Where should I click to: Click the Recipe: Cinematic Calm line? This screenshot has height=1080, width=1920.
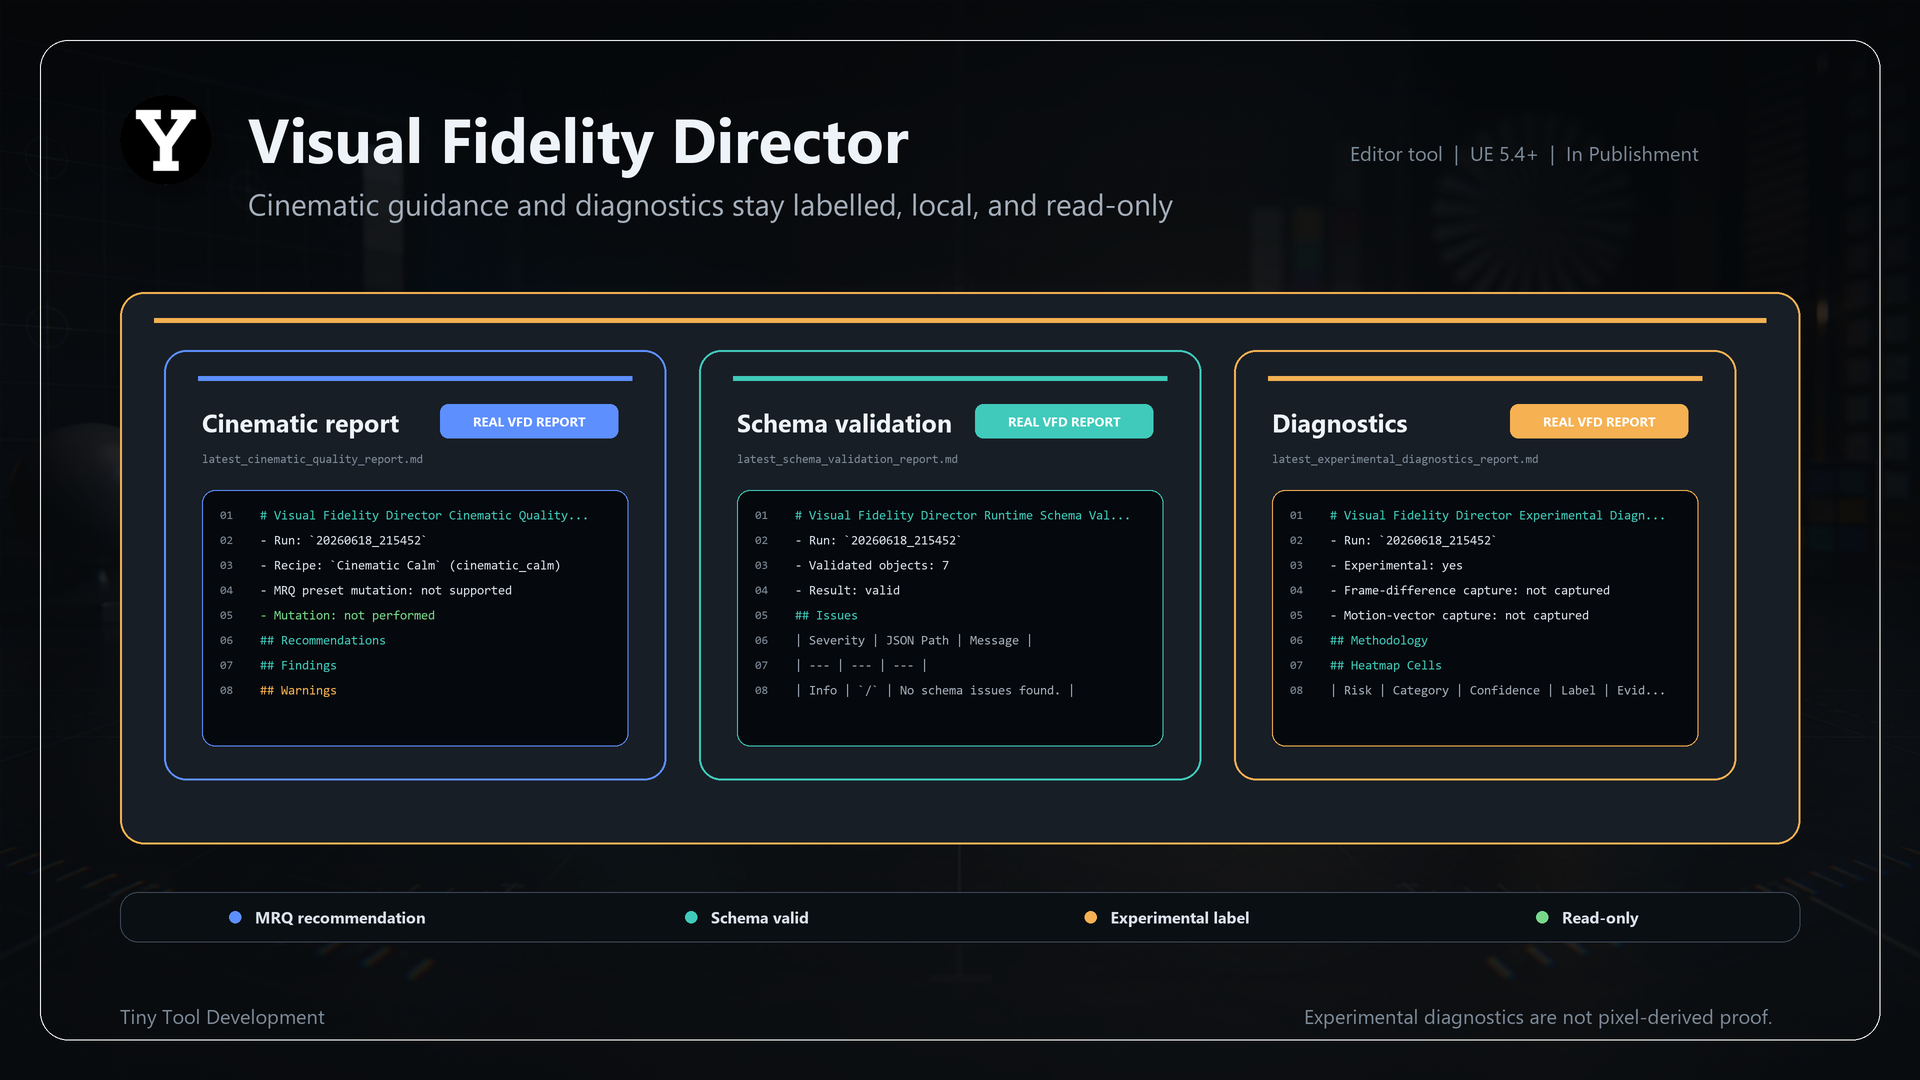pos(410,566)
